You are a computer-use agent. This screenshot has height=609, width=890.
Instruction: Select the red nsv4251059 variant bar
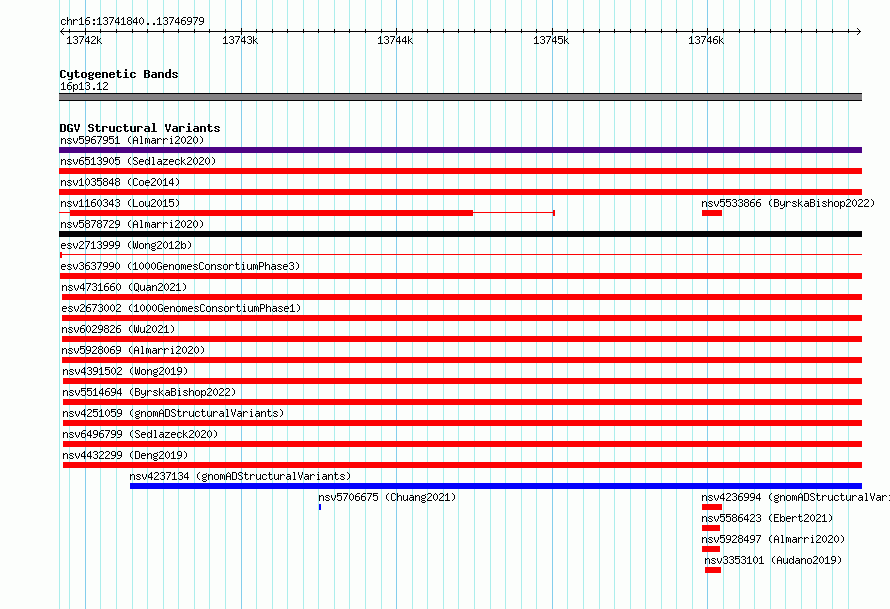tap(463, 423)
